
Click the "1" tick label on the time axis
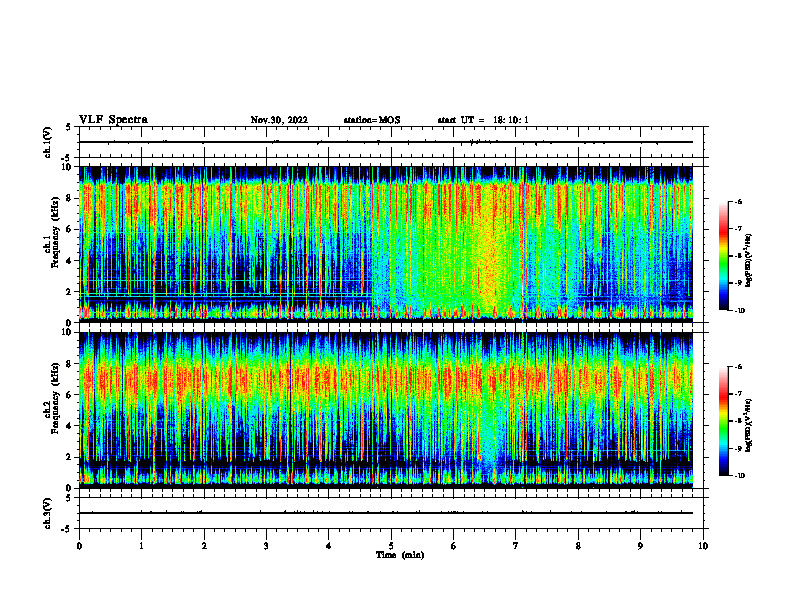pos(141,546)
